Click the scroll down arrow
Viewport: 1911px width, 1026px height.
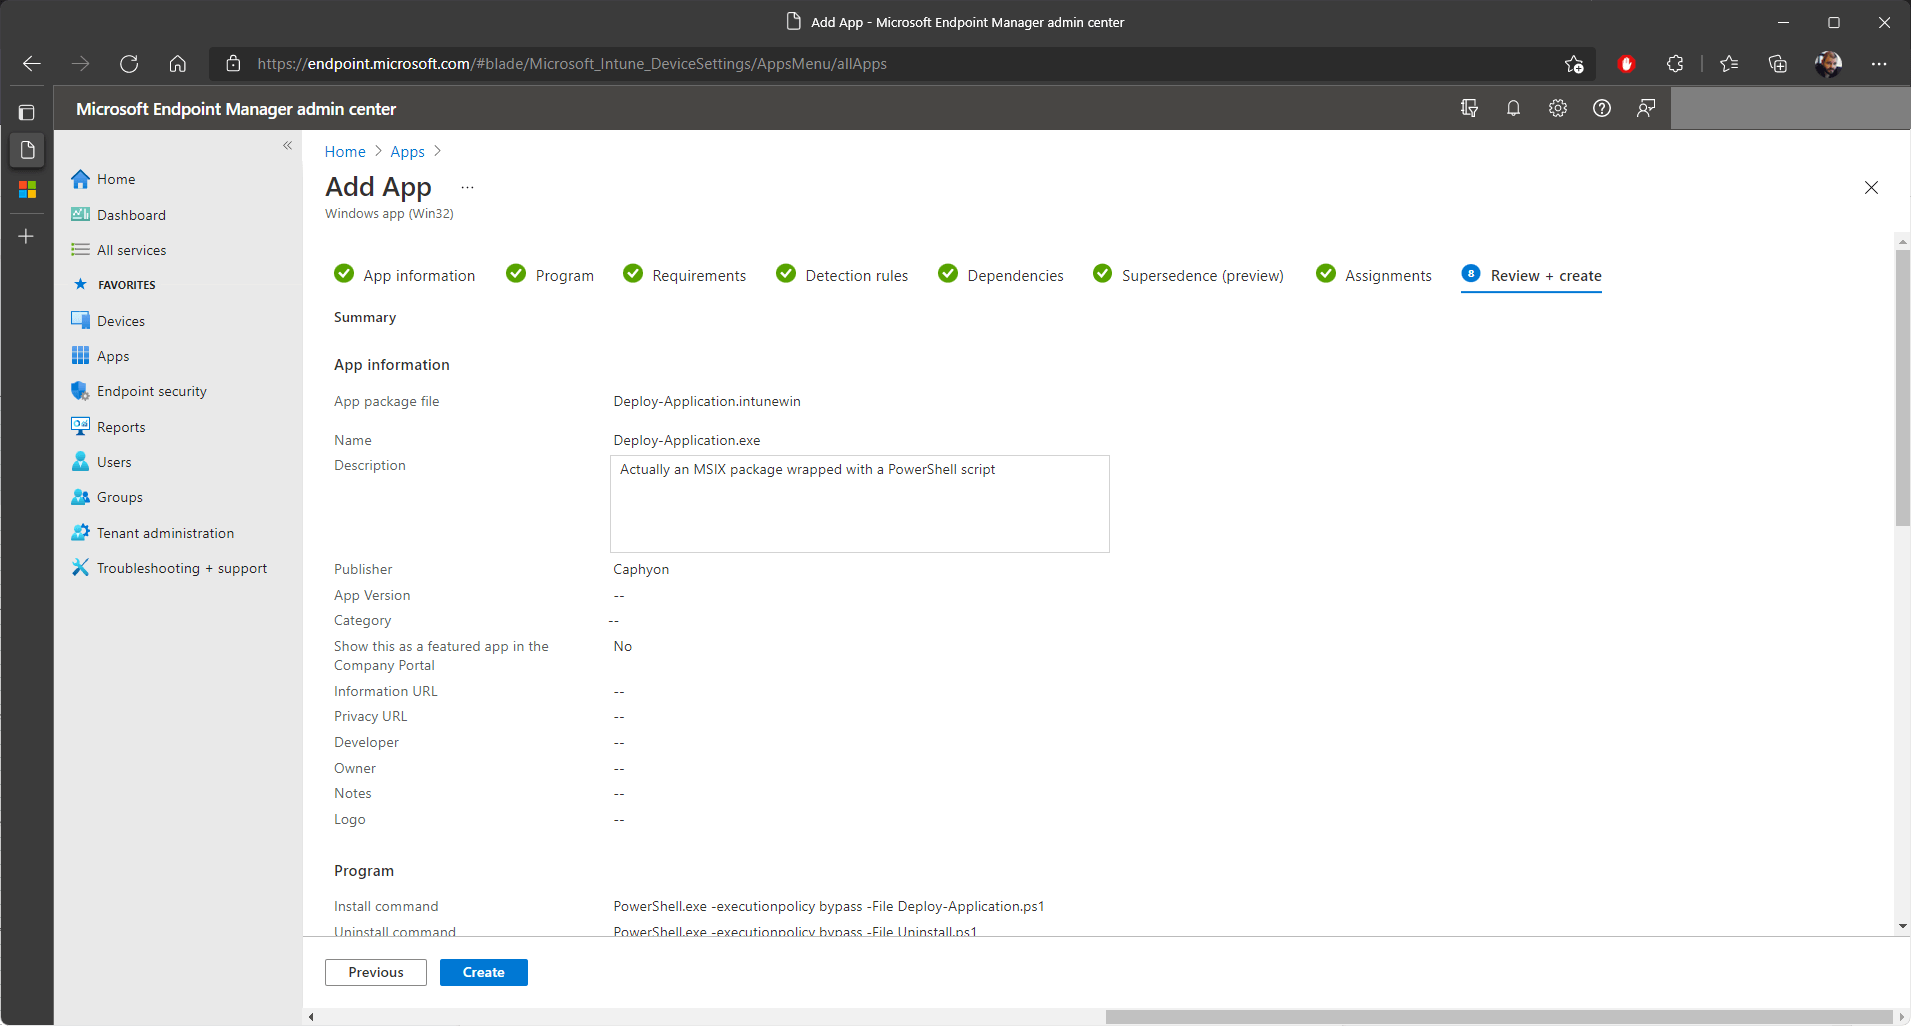1902,927
